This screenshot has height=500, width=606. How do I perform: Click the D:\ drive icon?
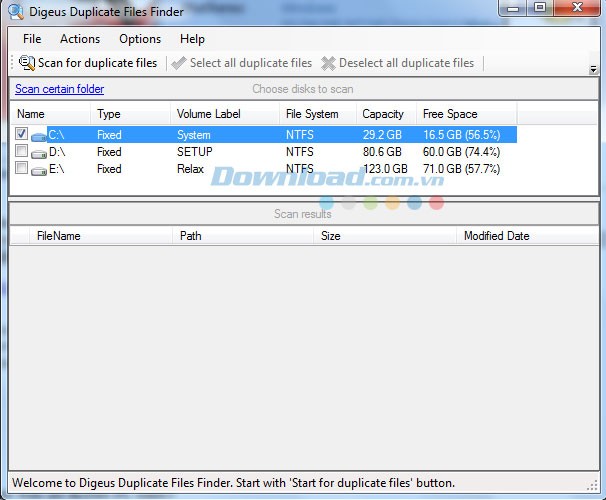[39, 153]
